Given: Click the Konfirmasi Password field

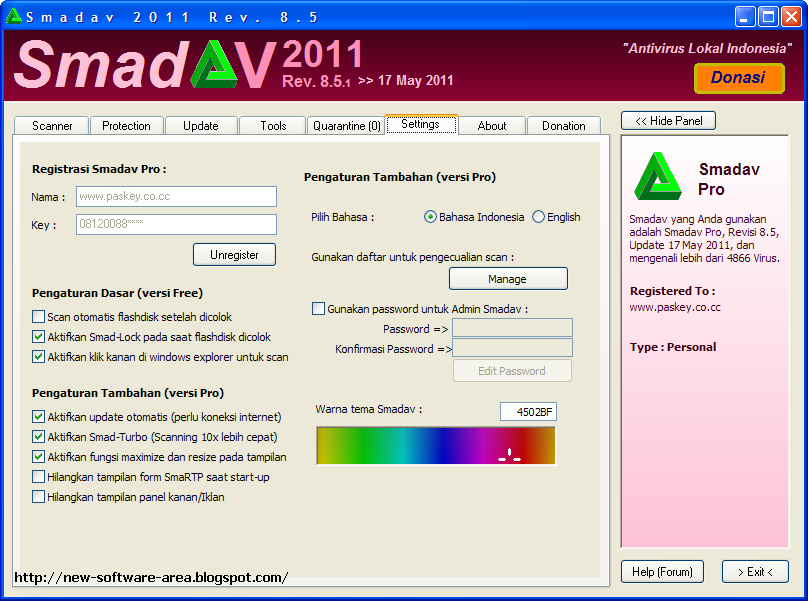Looking at the screenshot, I should (x=512, y=348).
